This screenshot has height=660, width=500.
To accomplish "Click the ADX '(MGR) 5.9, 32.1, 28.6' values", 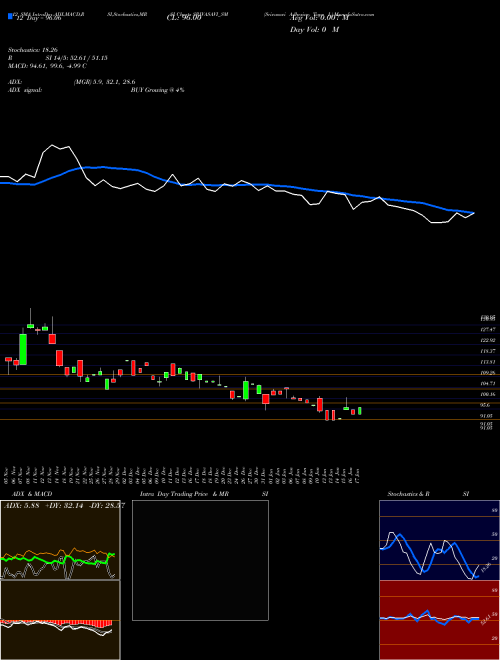I will click(104, 82).
